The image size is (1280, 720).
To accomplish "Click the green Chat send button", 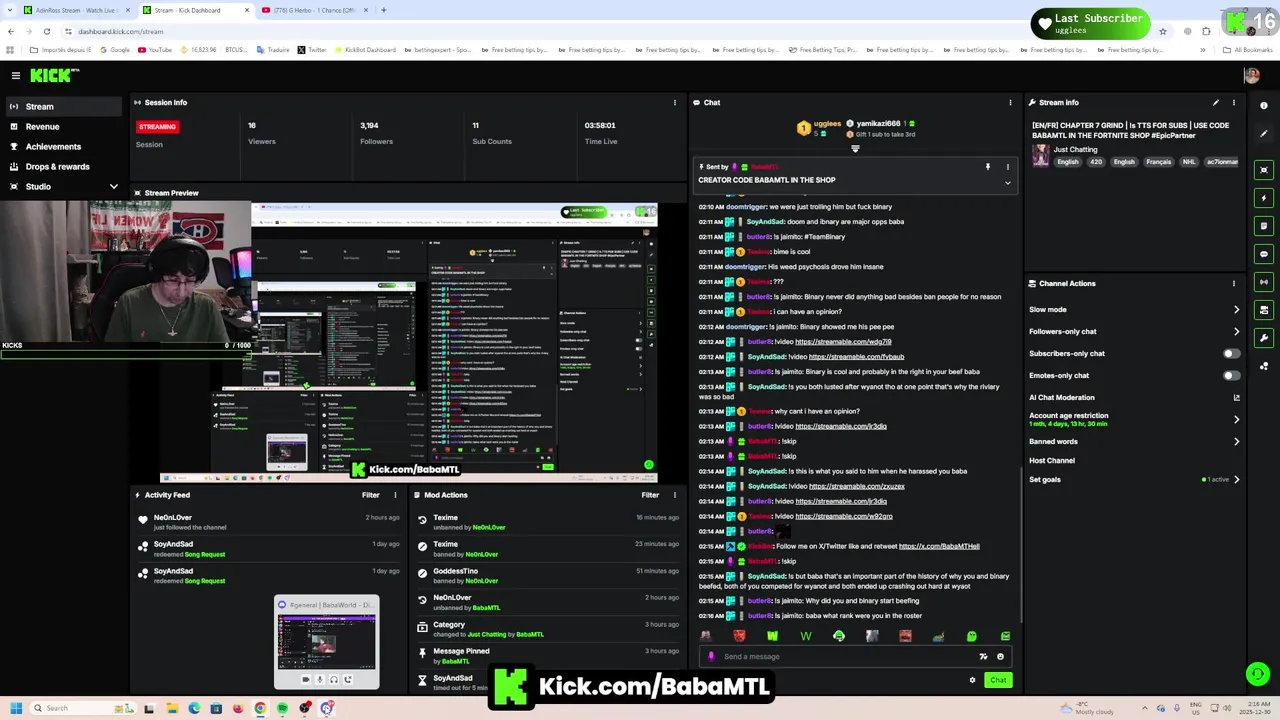I will coord(998,680).
